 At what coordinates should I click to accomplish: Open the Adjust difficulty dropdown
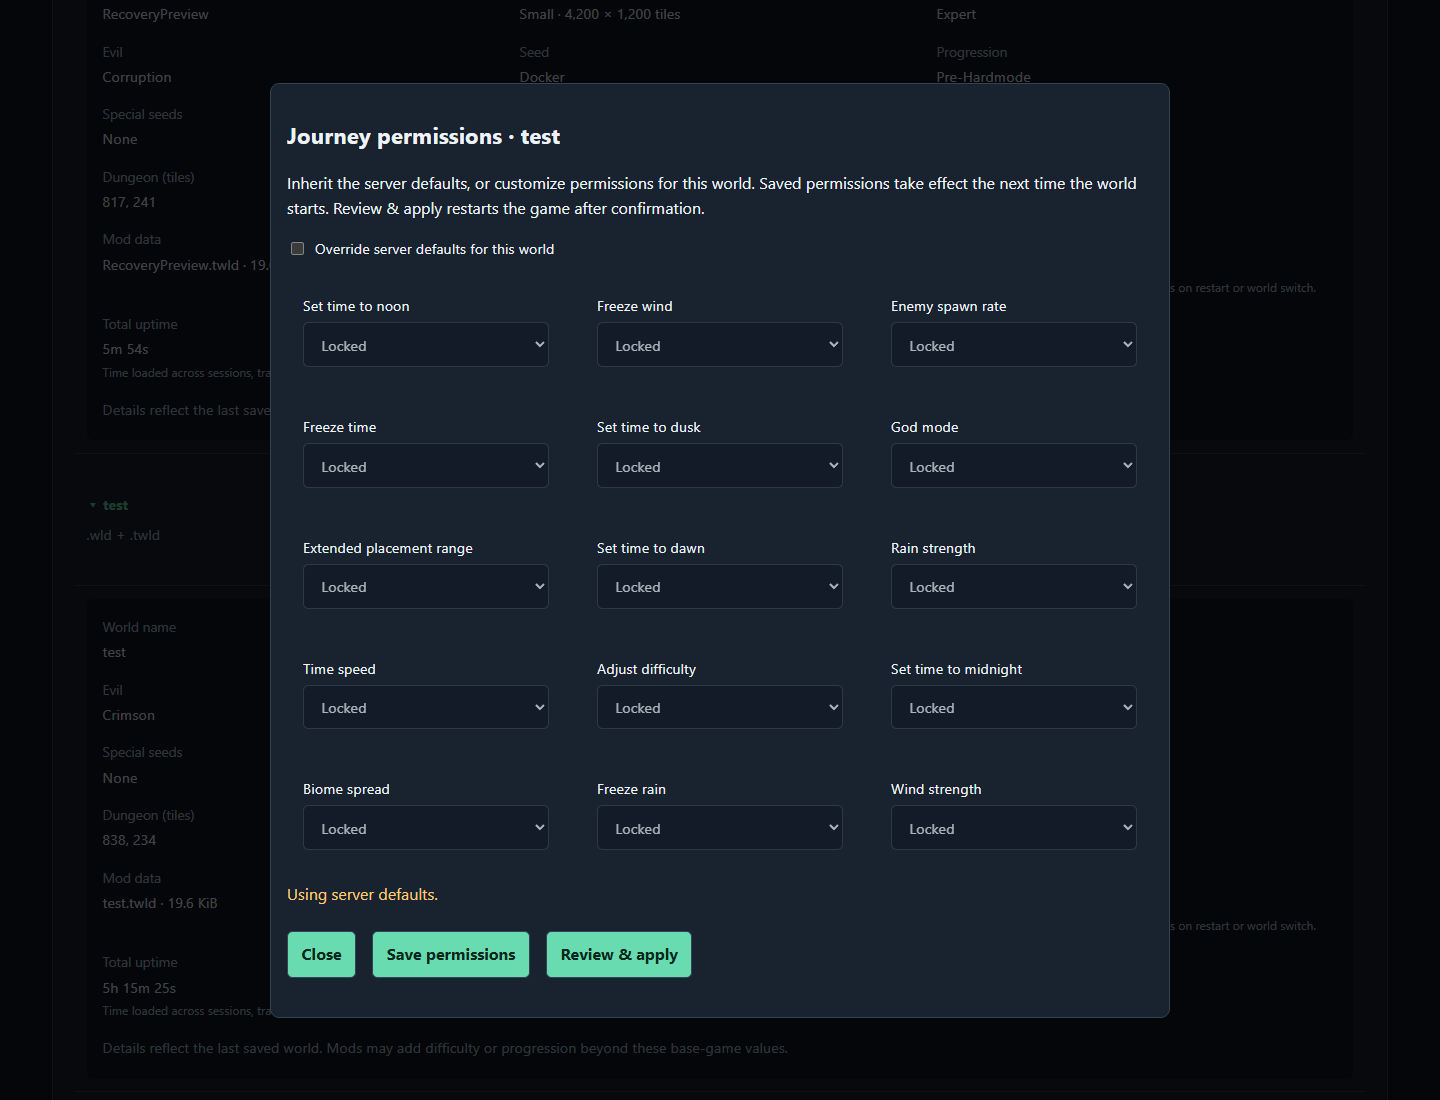720,707
